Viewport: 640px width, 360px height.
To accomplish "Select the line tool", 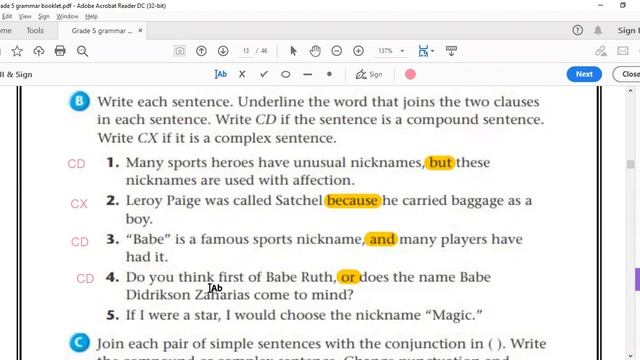I will pyautogui.click(x=308, y=74).
